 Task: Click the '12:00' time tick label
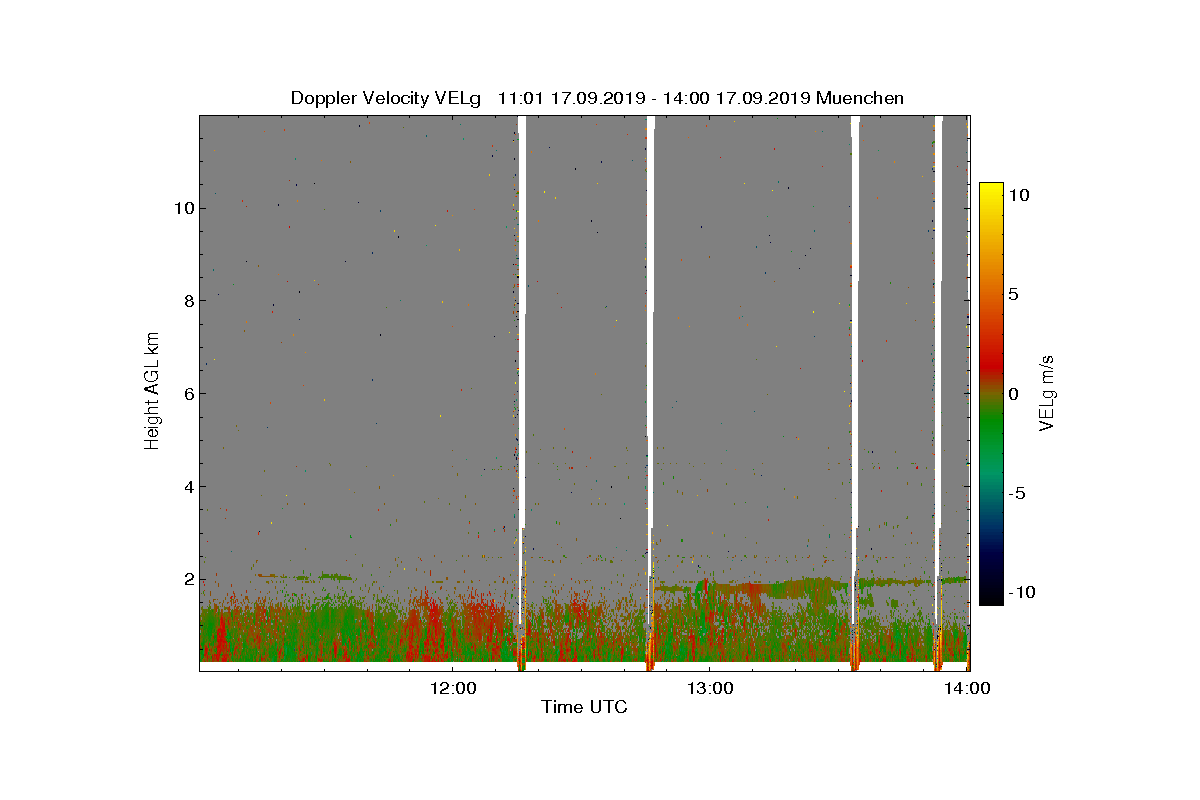pyautogui.click(x=452, y=688)
